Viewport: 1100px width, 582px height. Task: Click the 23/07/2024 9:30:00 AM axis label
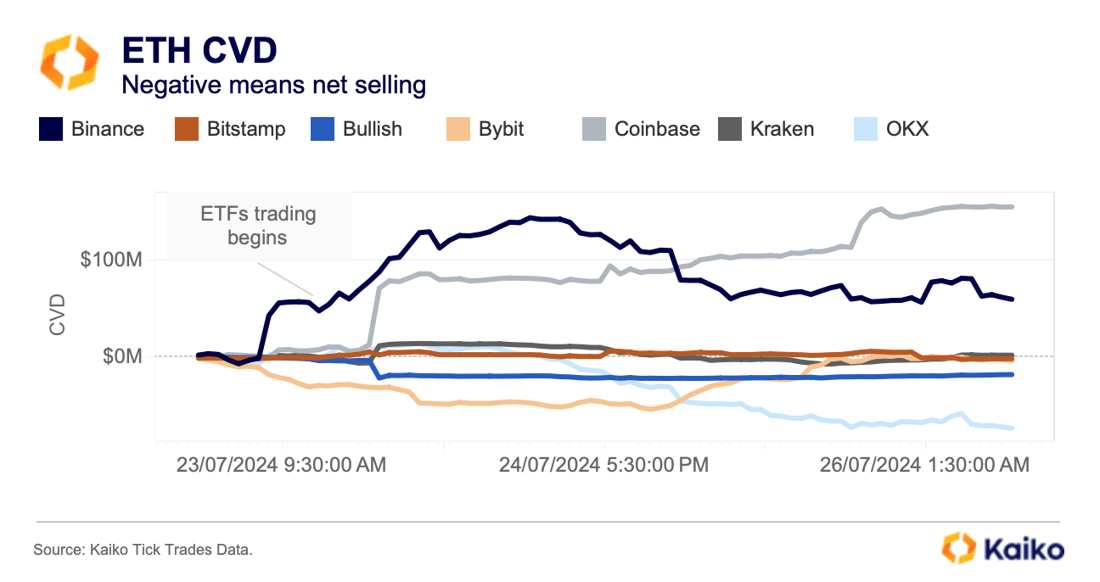coord(281,465)
